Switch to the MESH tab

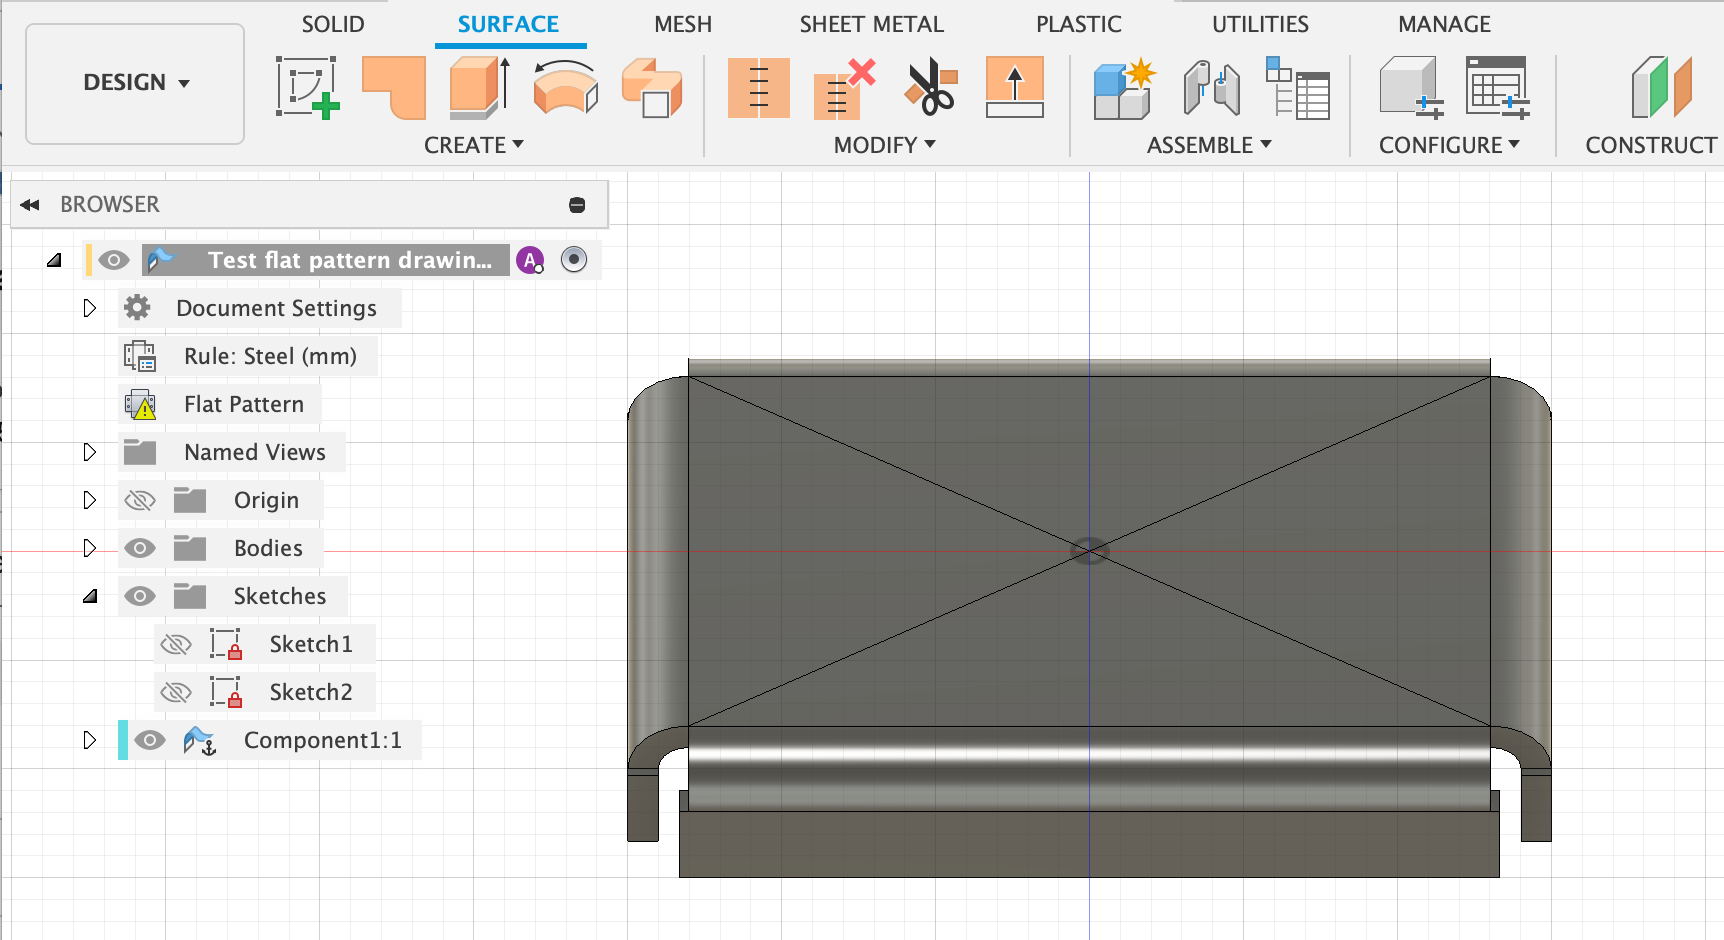tap(683, 24)
